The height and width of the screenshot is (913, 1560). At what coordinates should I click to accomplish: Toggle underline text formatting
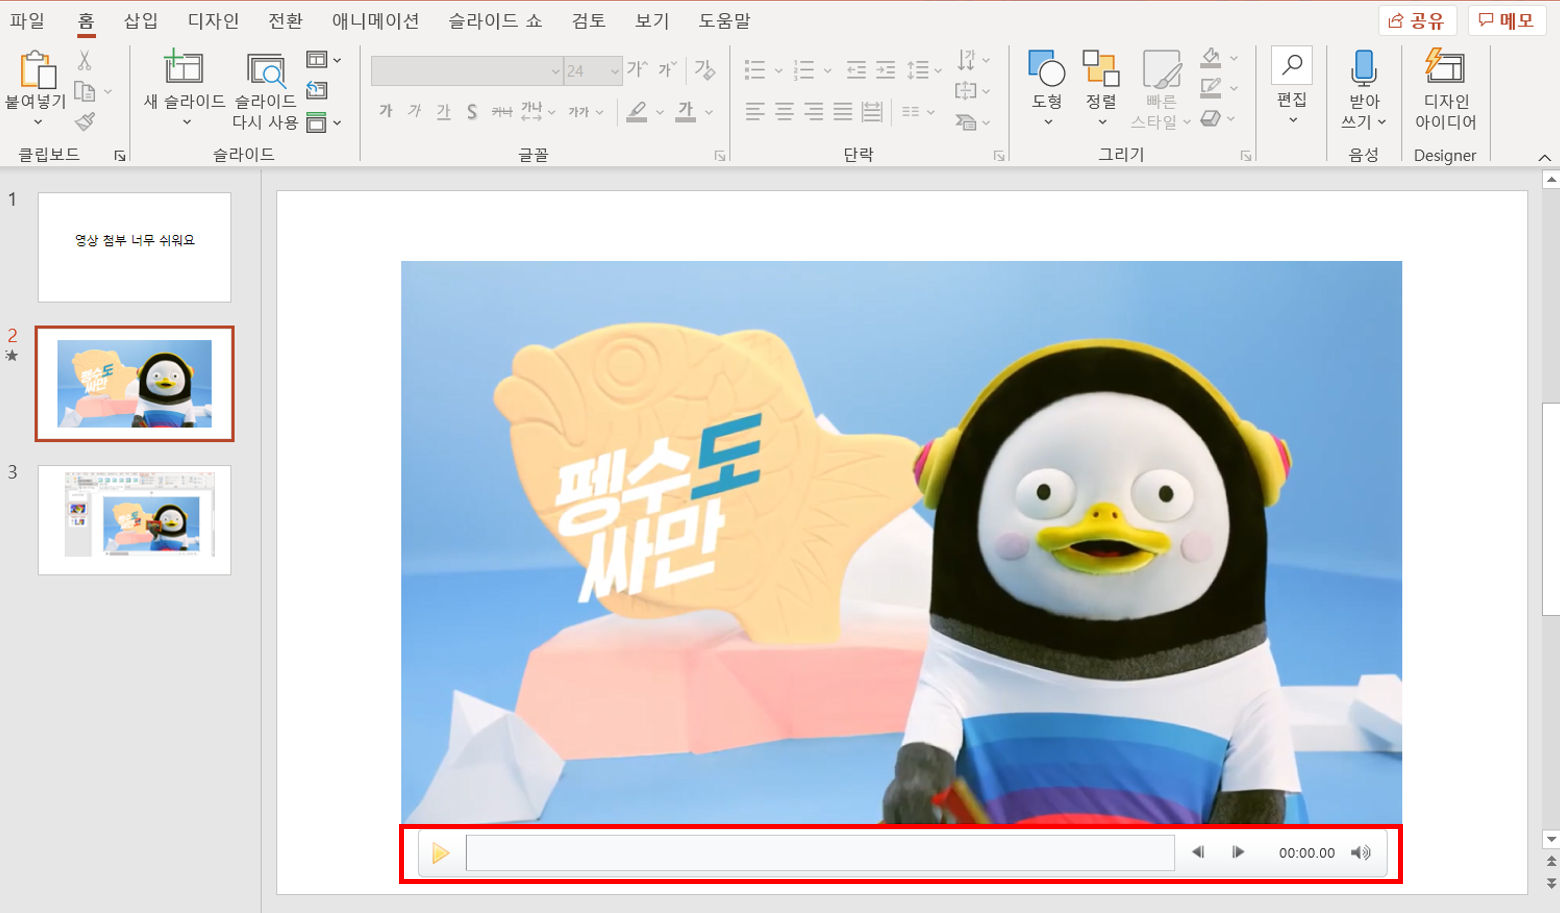(x=444, y=111)
